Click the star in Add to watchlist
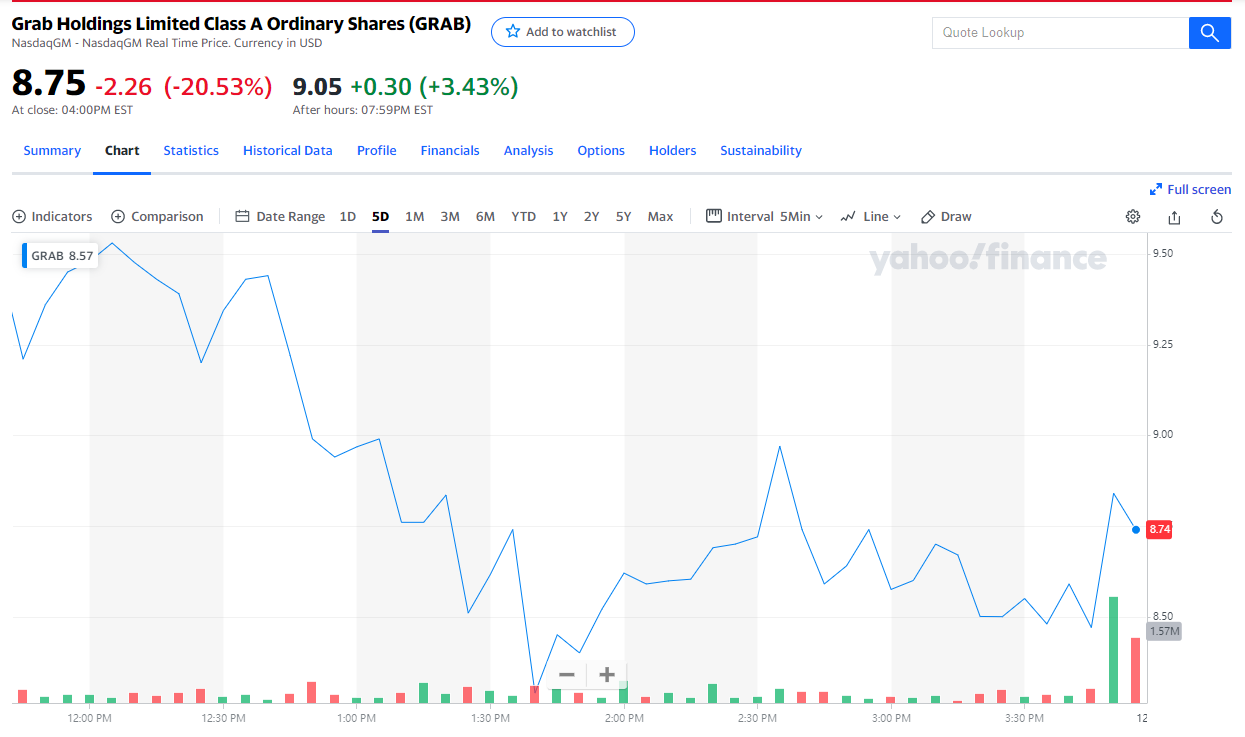 [x=513, y=32]
